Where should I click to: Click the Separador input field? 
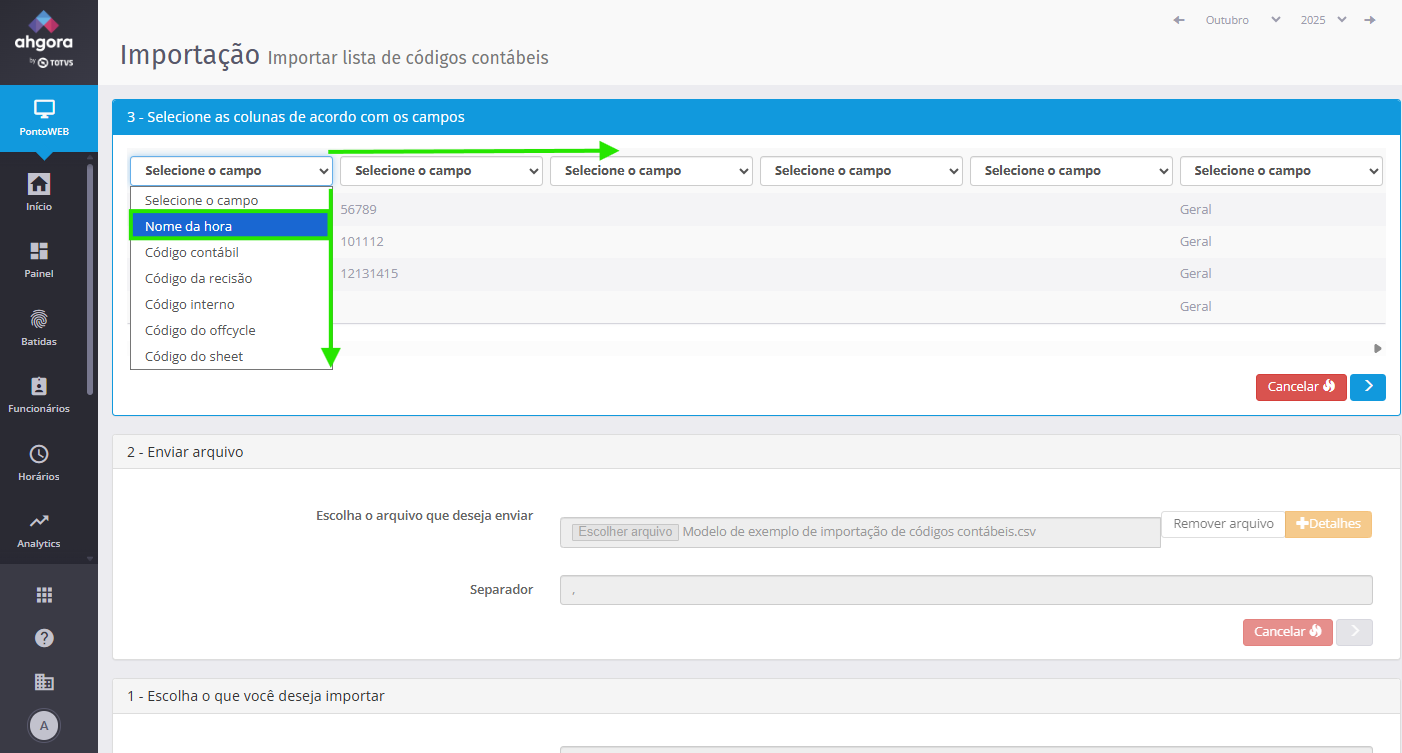(x=966, y=590)
